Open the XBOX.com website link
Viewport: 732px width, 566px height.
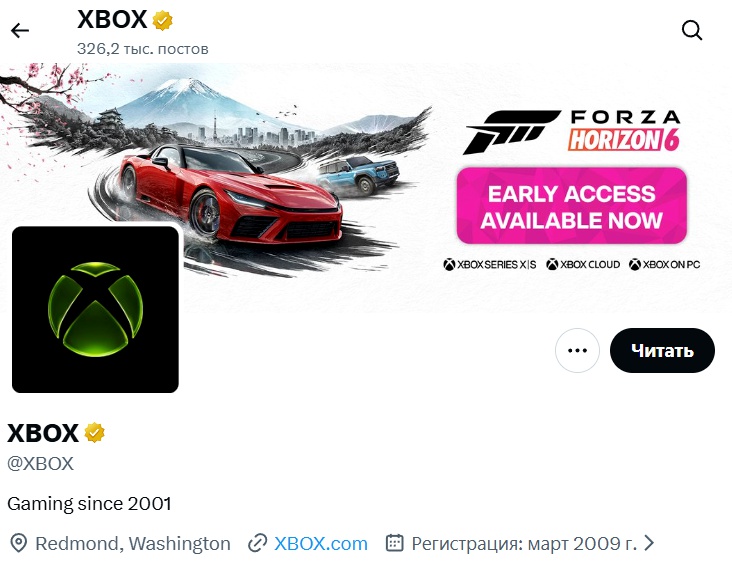click(x=321, y=544)
